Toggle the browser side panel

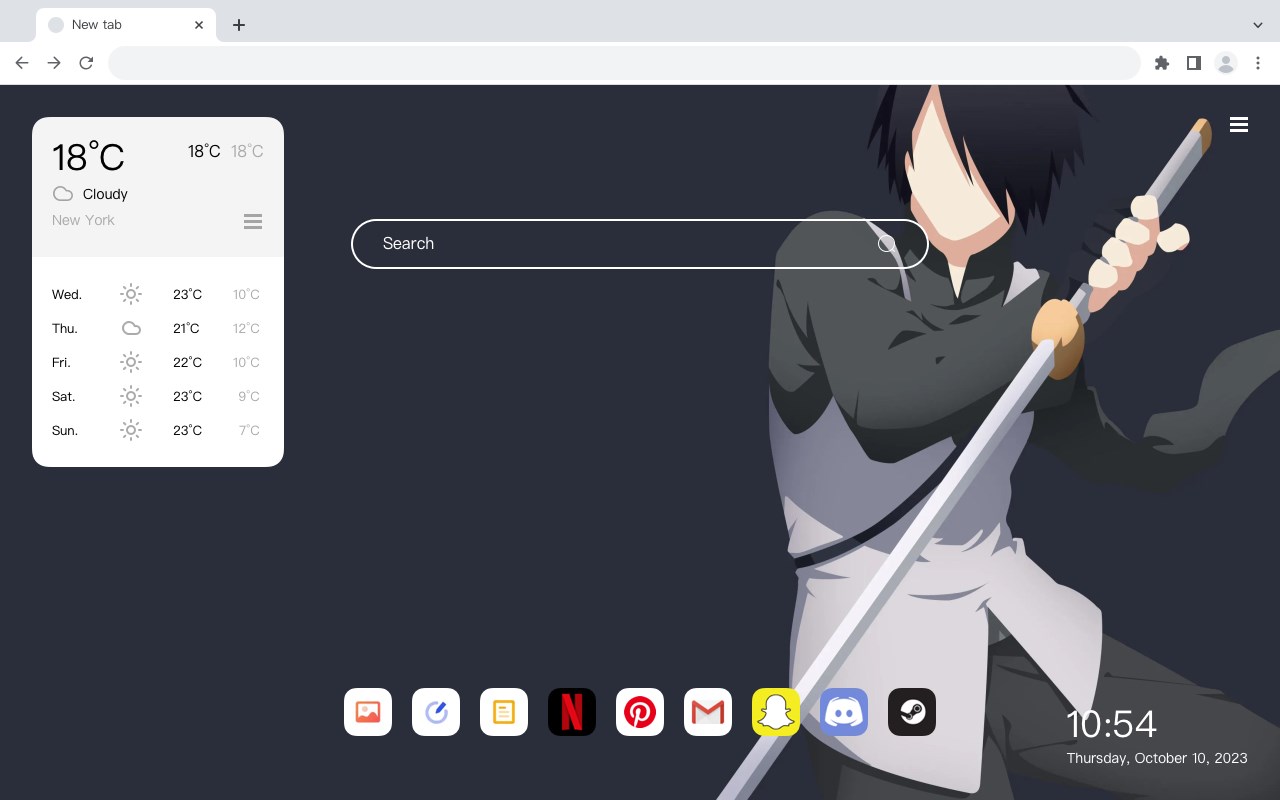click(x=1194, y=63)
